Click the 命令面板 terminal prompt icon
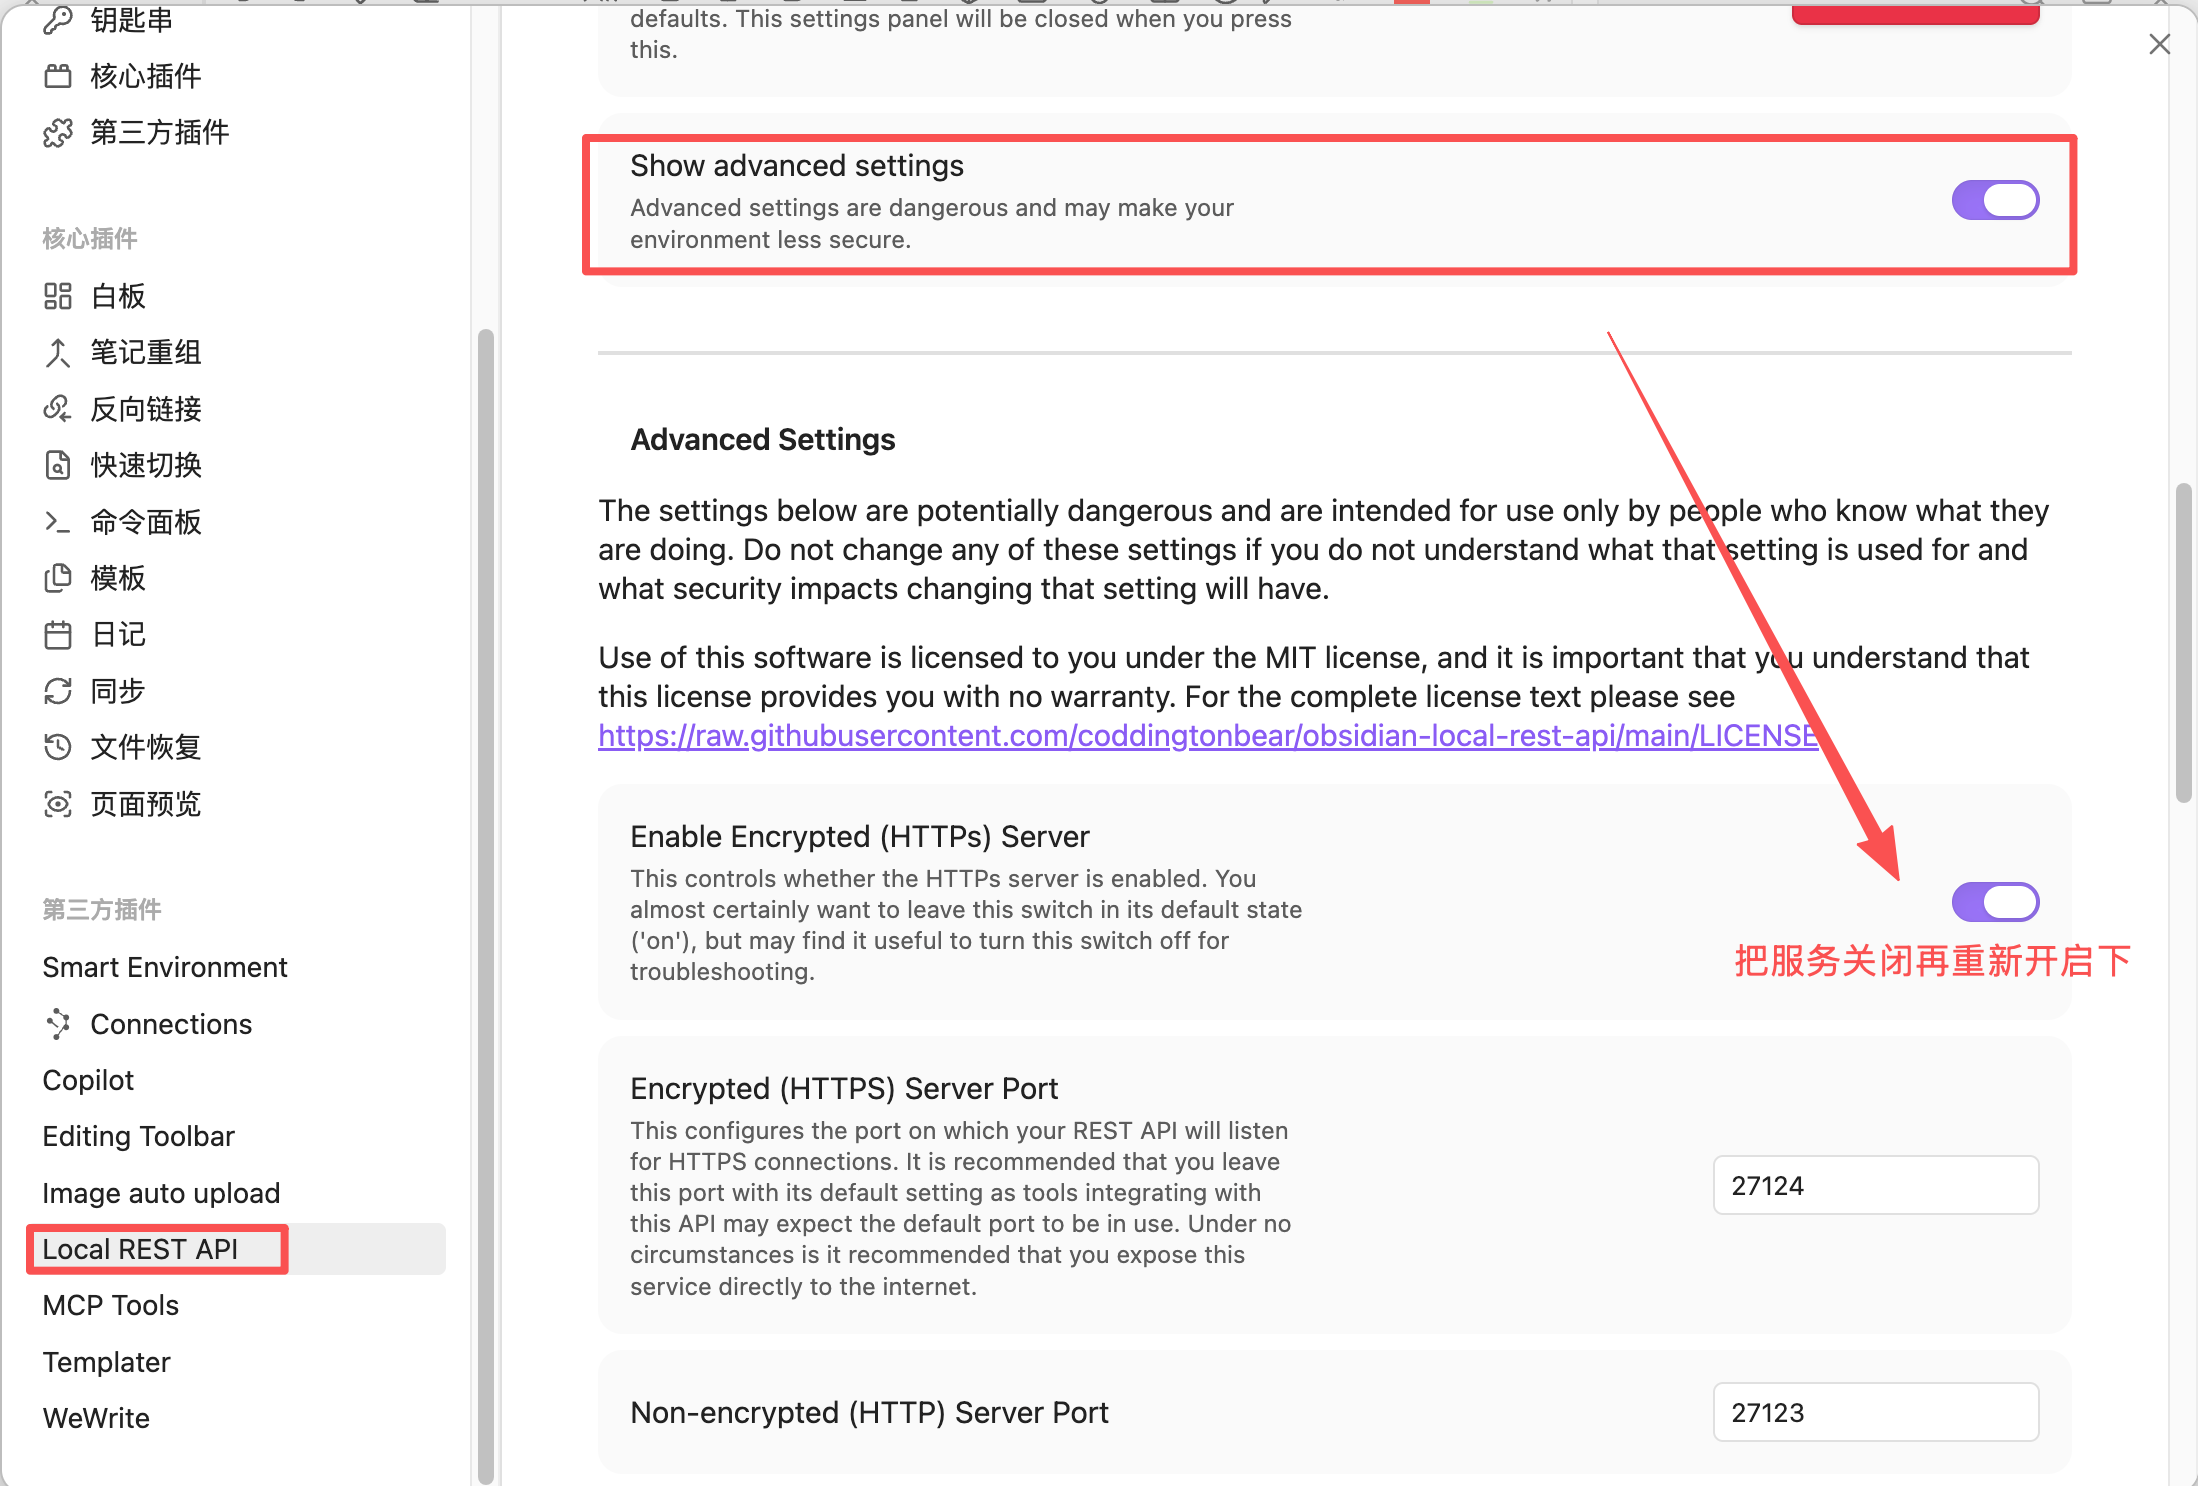 58,522
